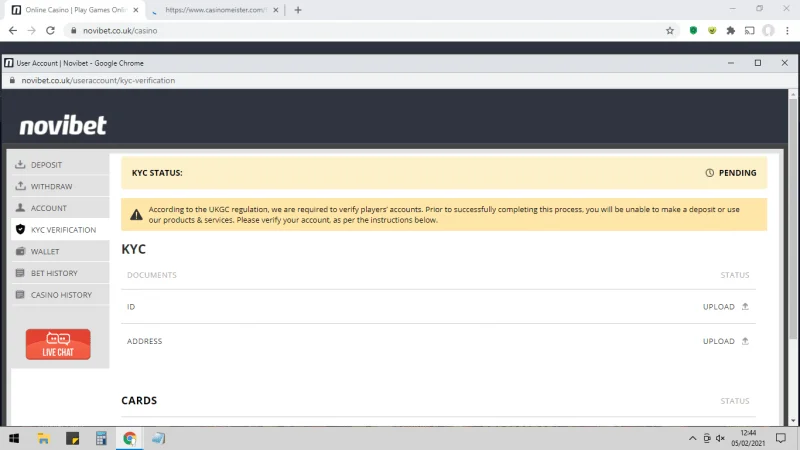
Task: Upload the ID document
Action: (x=726, y=307)
